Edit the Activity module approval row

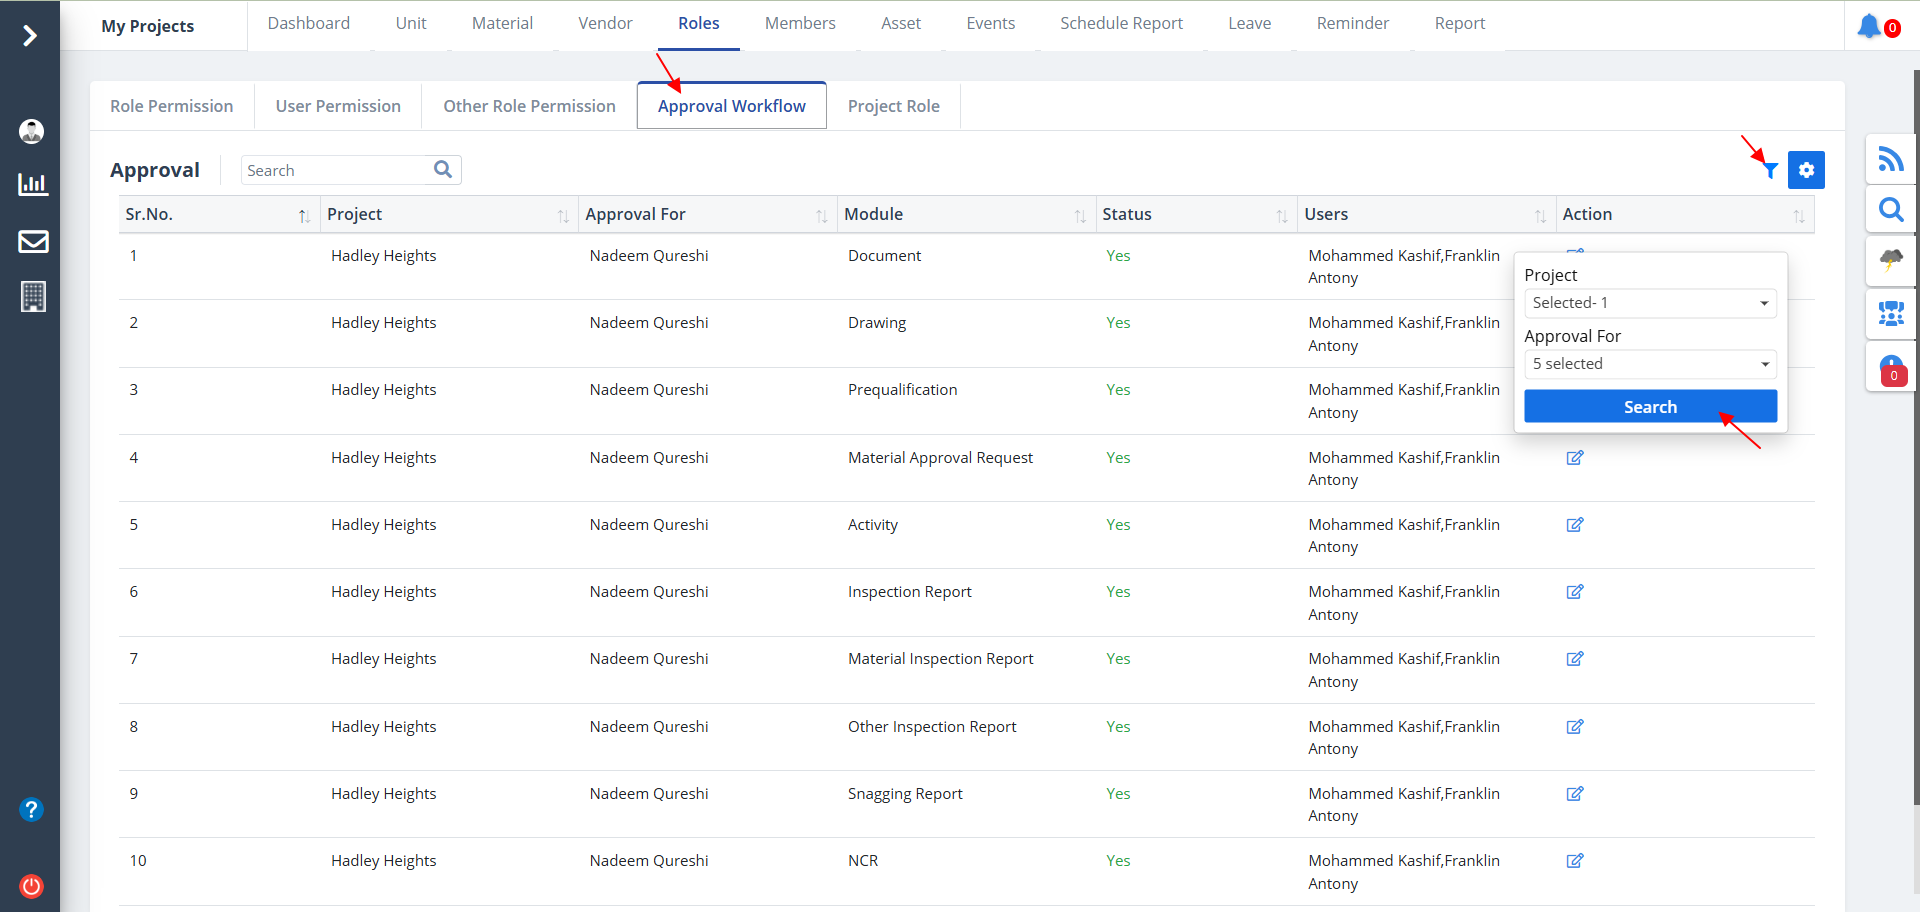point(1574,525)
